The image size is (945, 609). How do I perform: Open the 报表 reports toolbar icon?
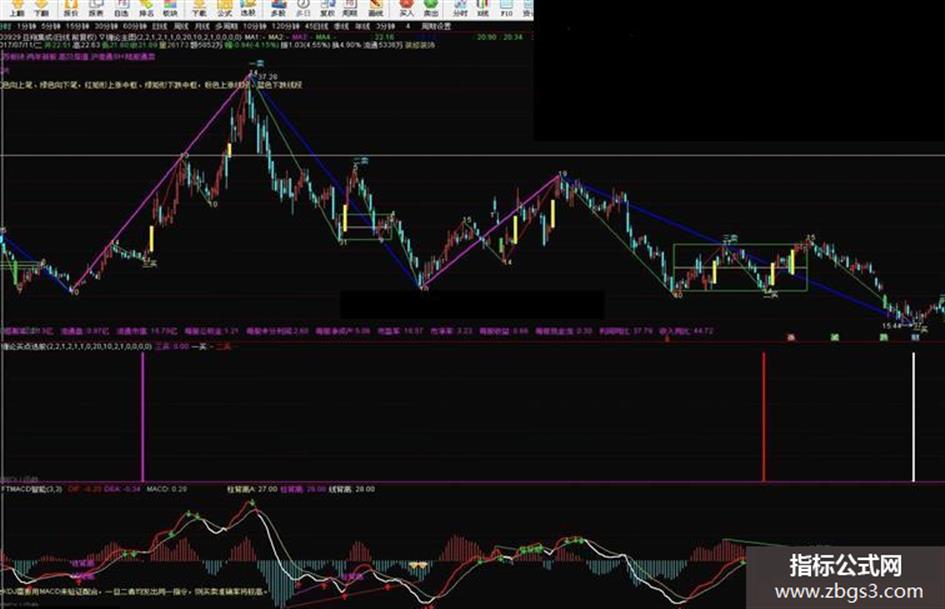tap(96, 8)
